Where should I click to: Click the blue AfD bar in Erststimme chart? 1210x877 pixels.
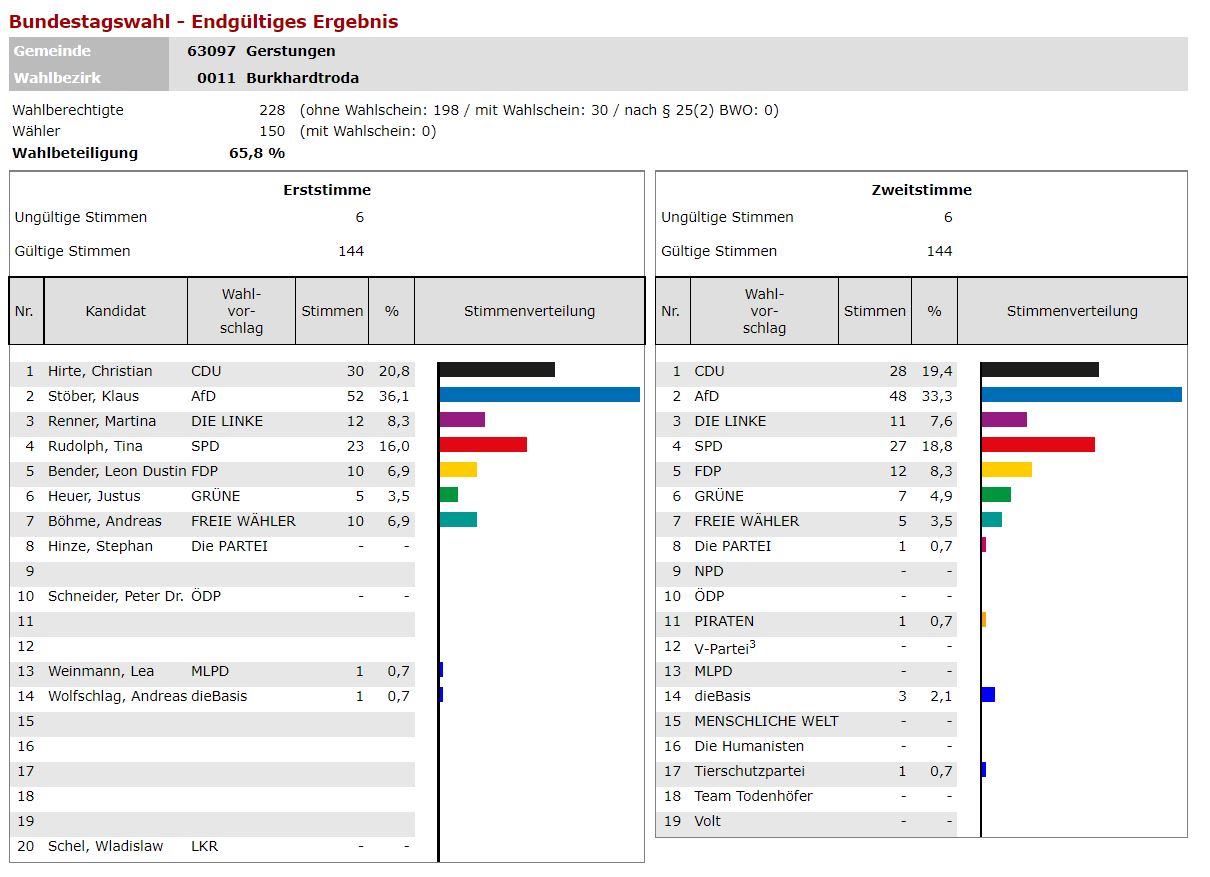click(539, 395)
